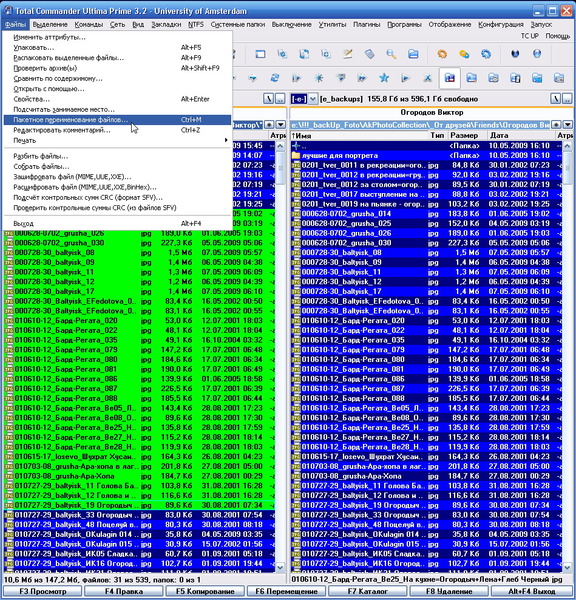Open right panel directory history dropdown arrow
The image size is (576, 600).
coord(568,125)
